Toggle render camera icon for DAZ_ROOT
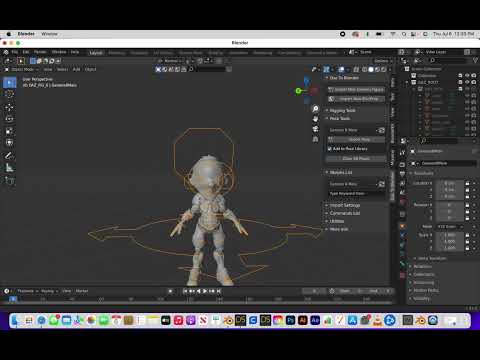The image size is (480, 360). point(473,82)
